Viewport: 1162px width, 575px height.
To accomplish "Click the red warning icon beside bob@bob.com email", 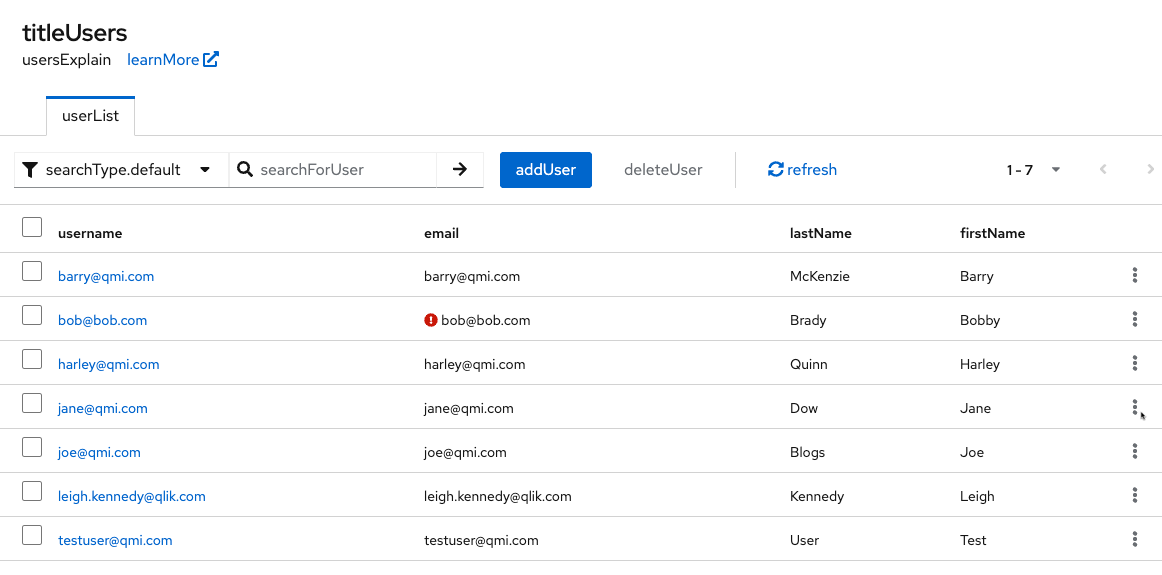I will click(431, 320).
